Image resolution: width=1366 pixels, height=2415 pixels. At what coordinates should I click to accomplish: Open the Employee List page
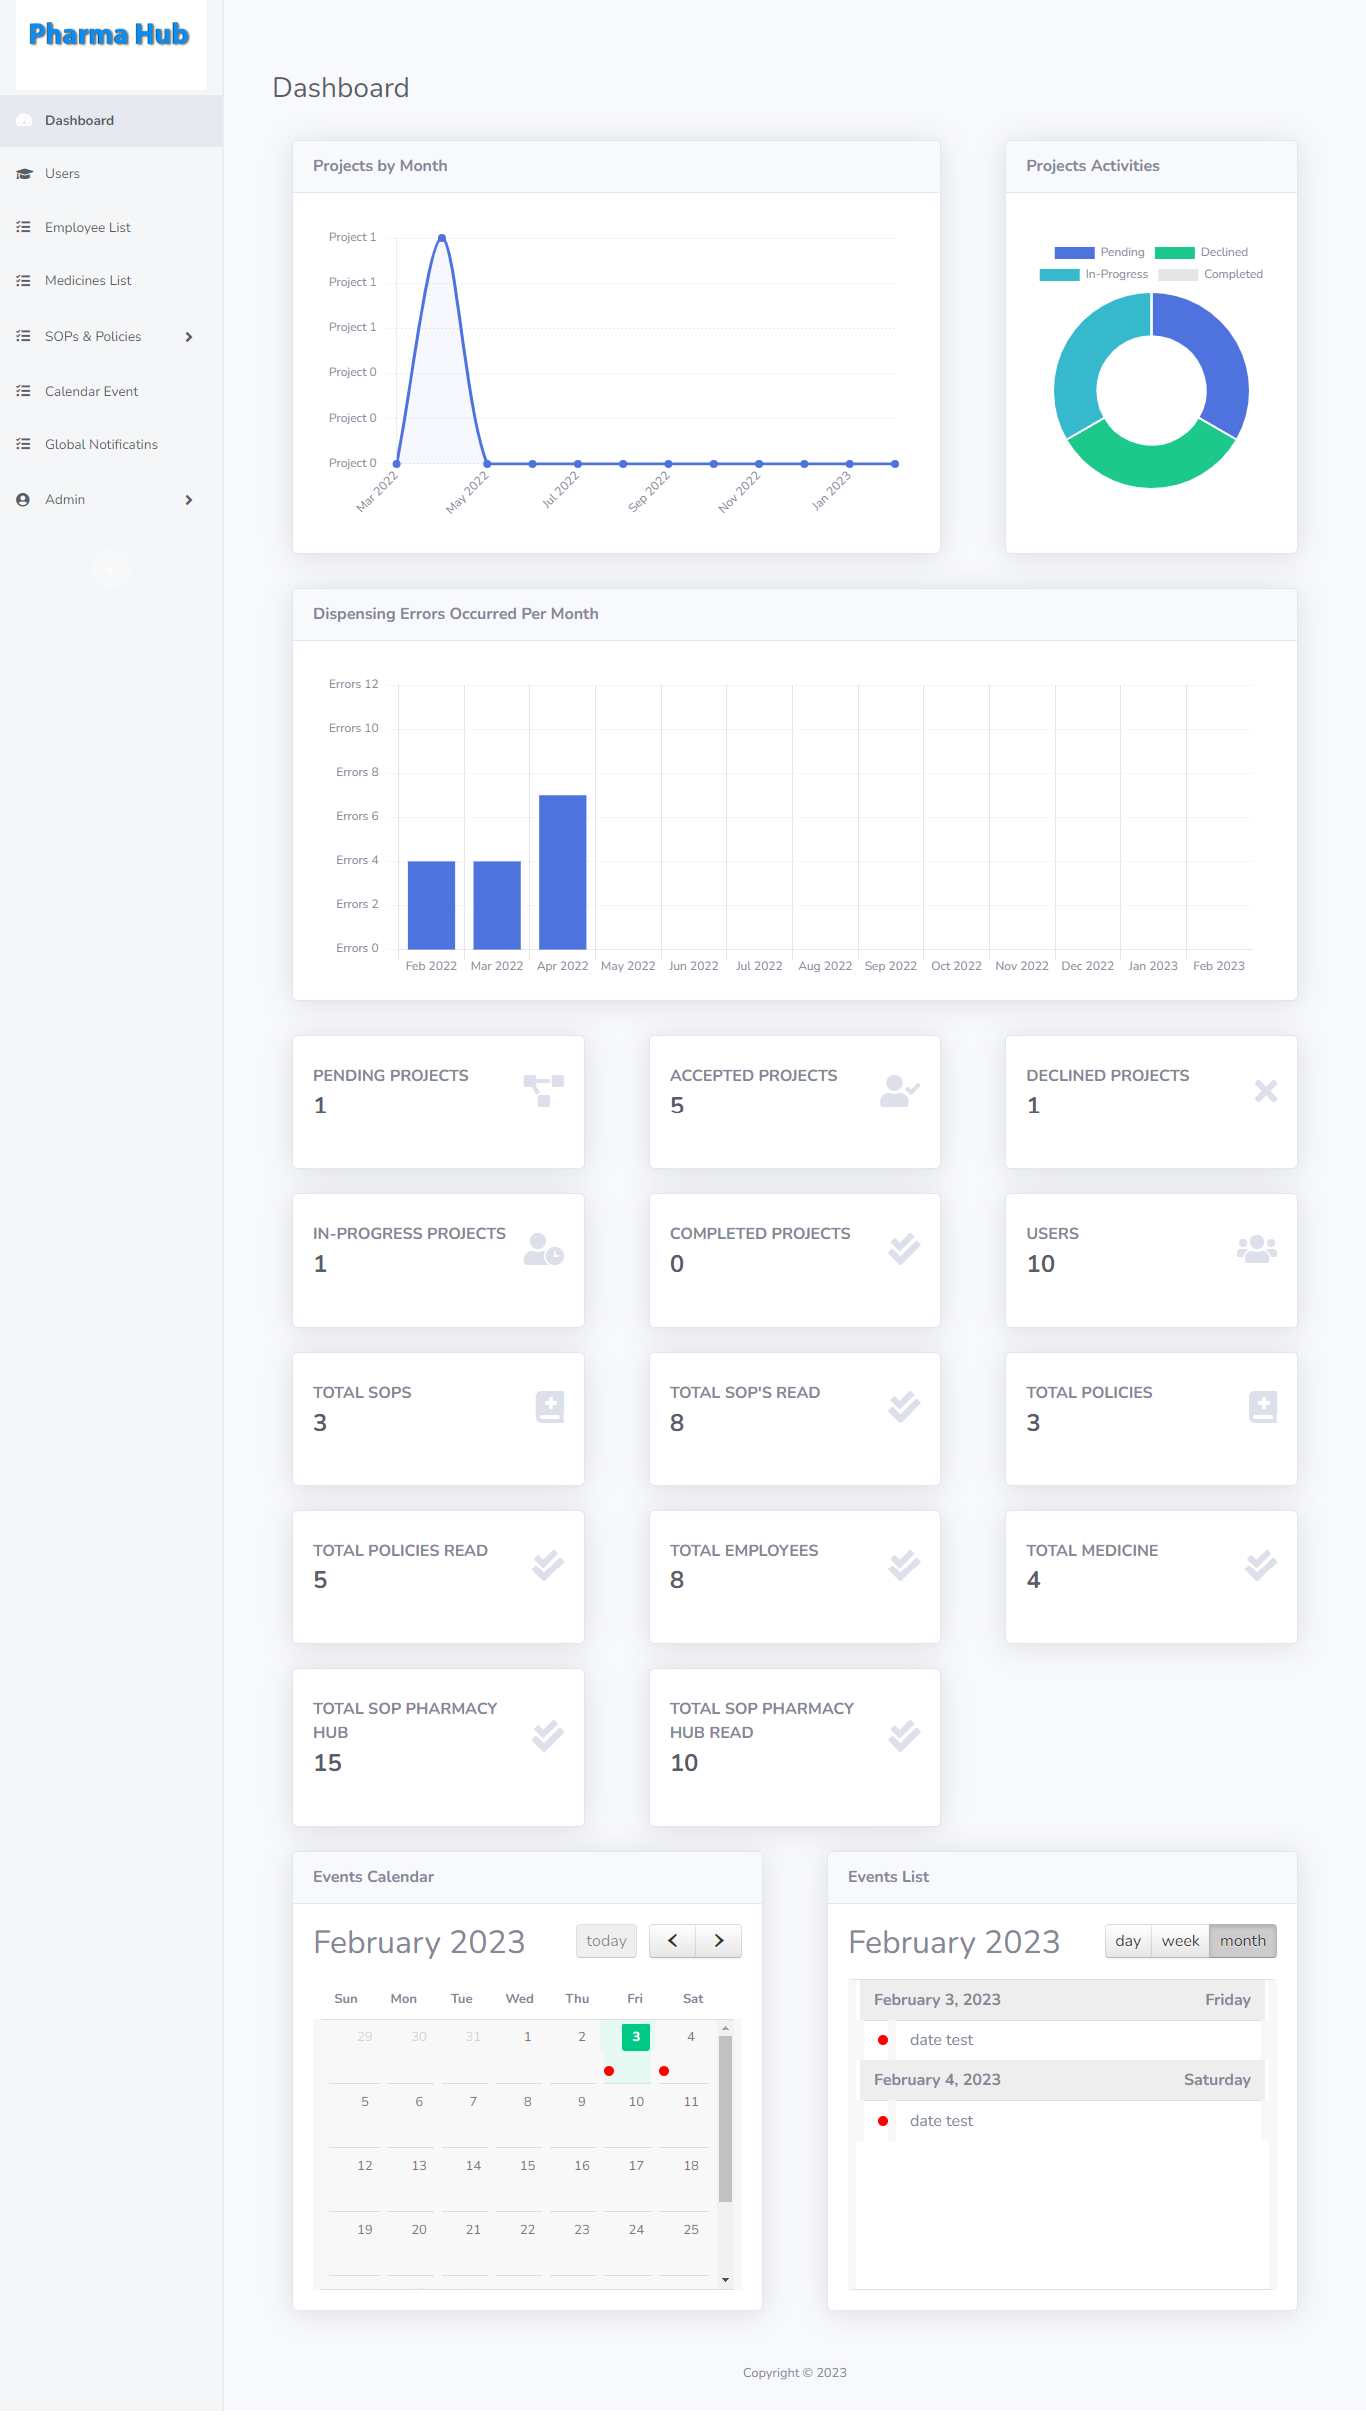111,228
